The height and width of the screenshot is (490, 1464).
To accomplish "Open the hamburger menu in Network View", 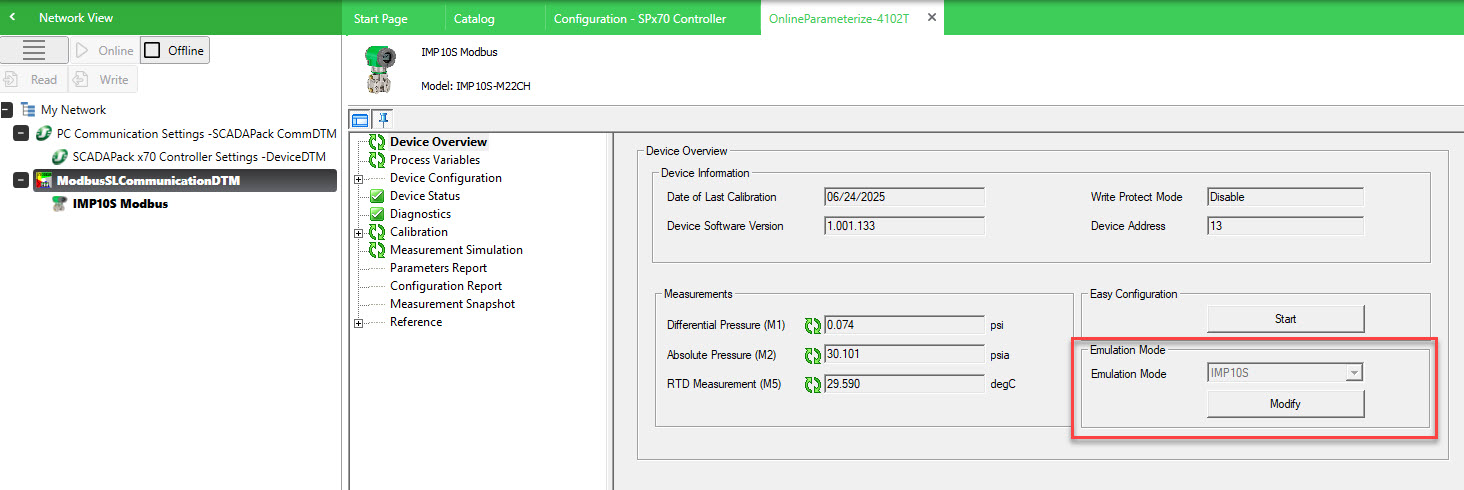I will point(34,50).
